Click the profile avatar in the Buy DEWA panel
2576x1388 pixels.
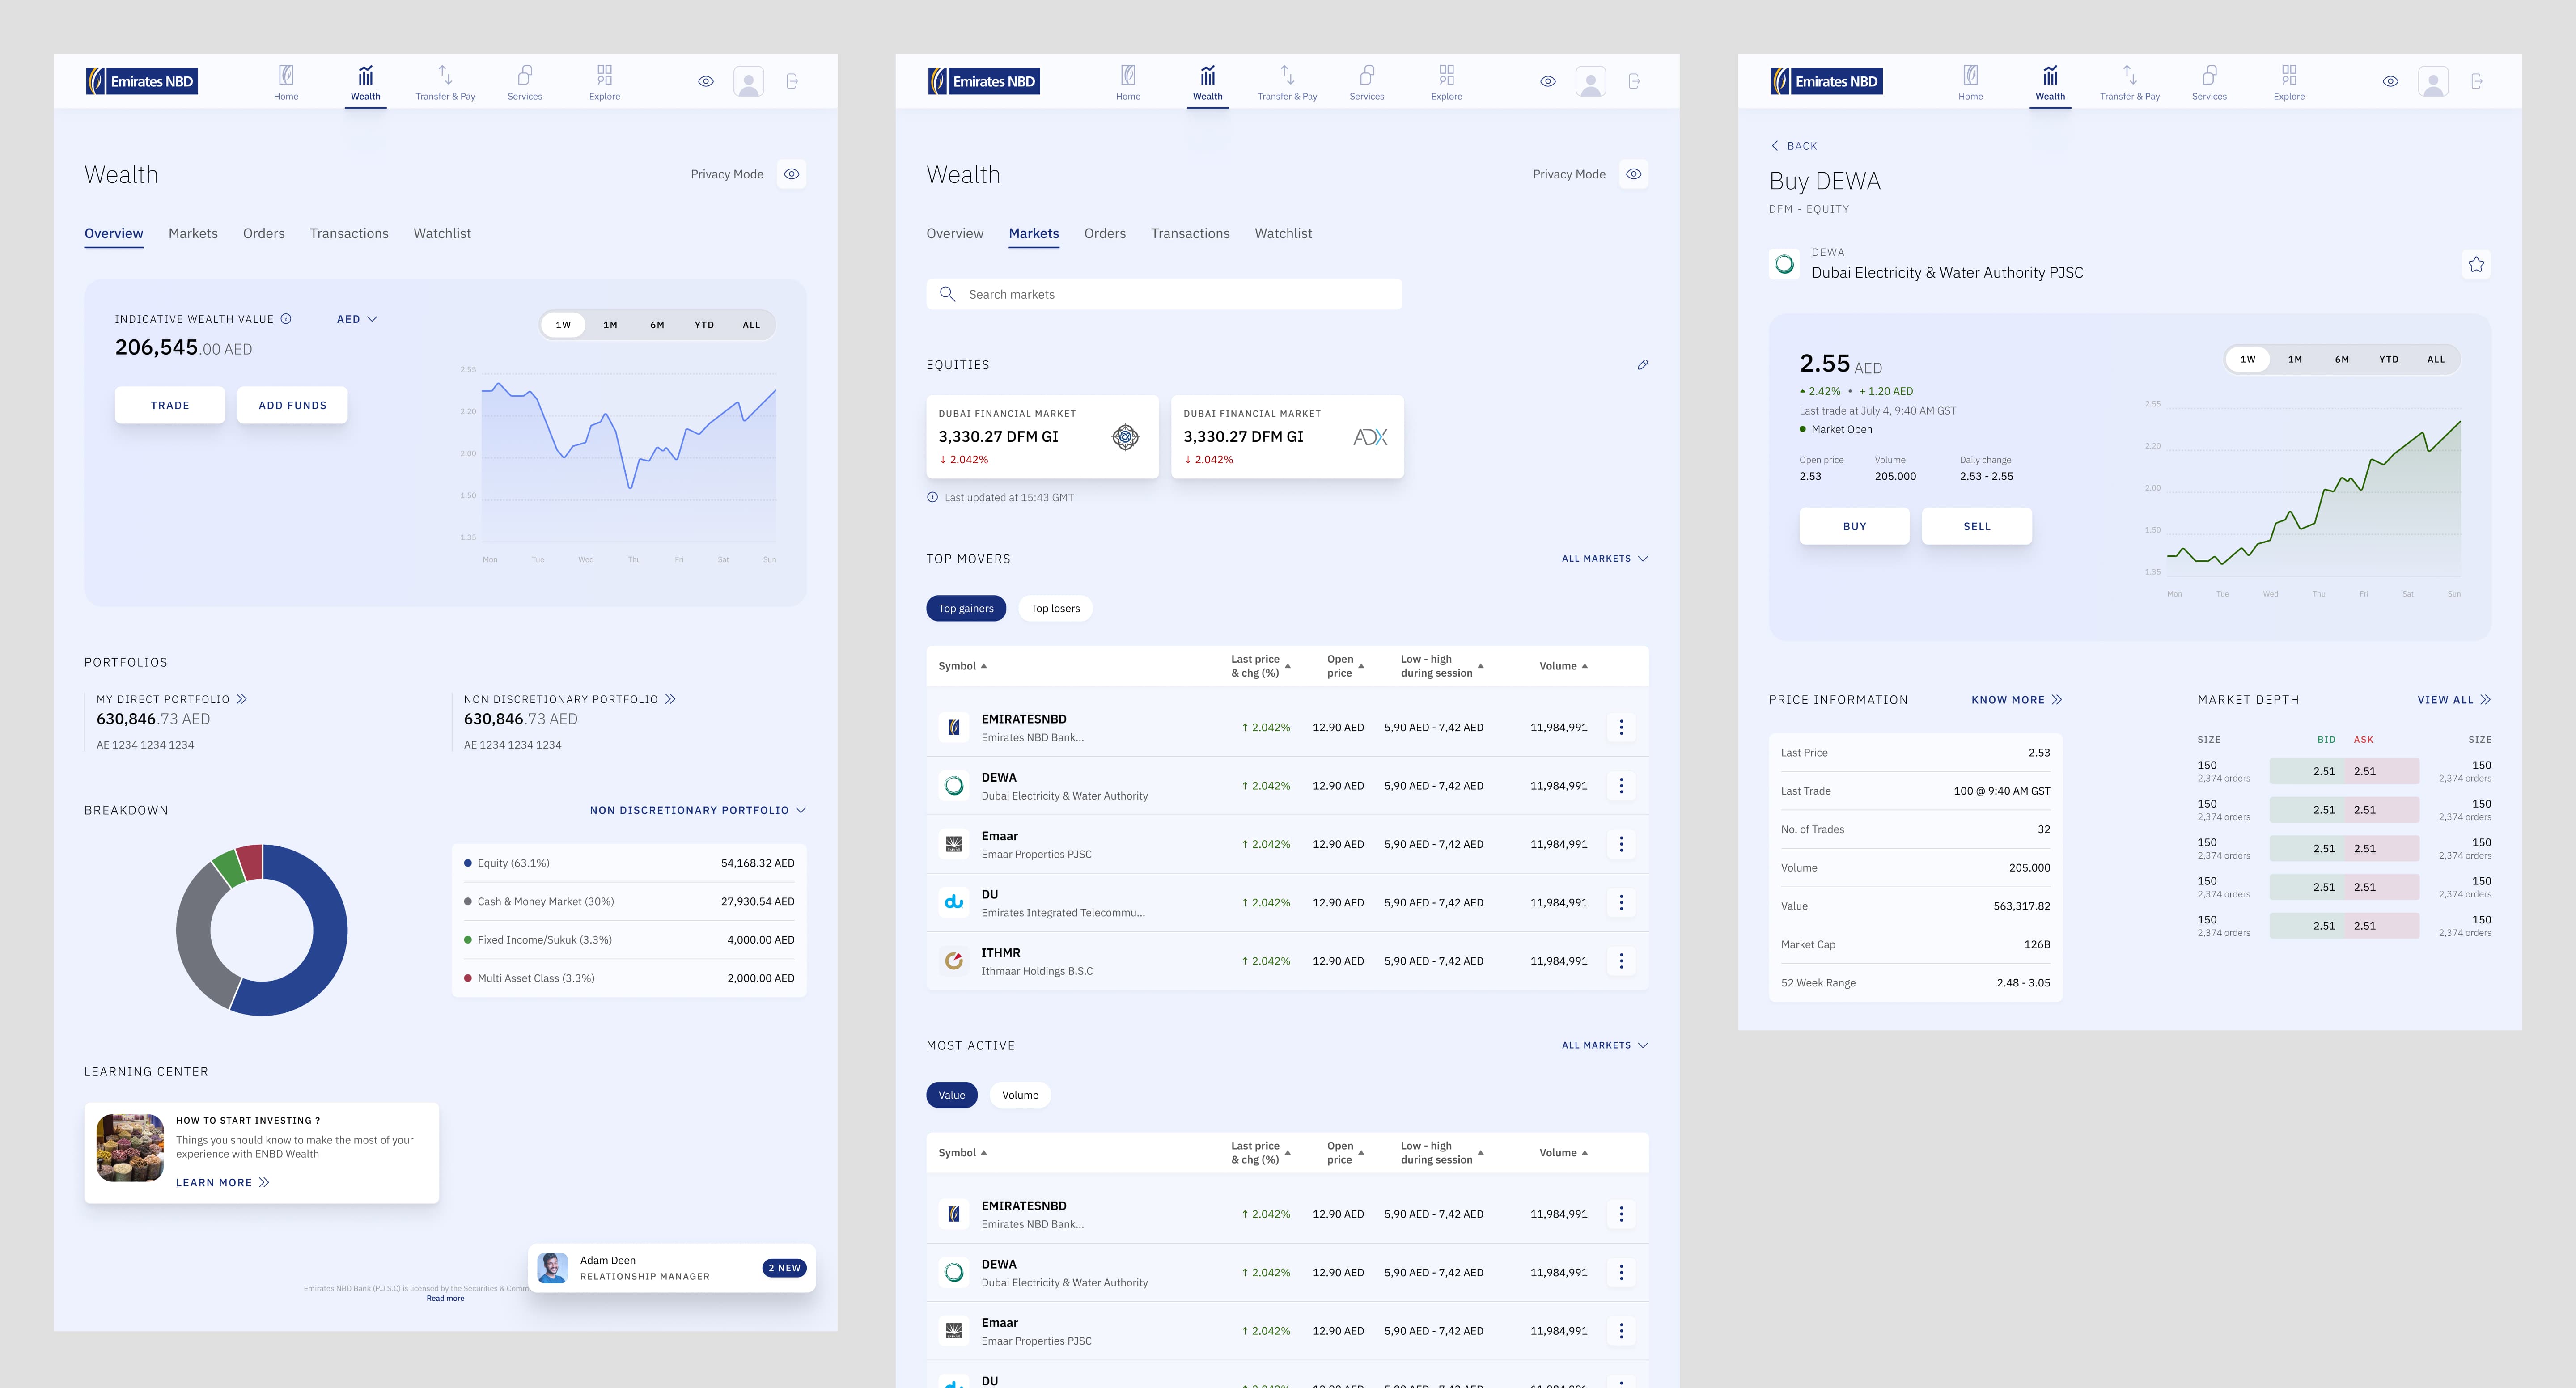[x=2433, y=81]
